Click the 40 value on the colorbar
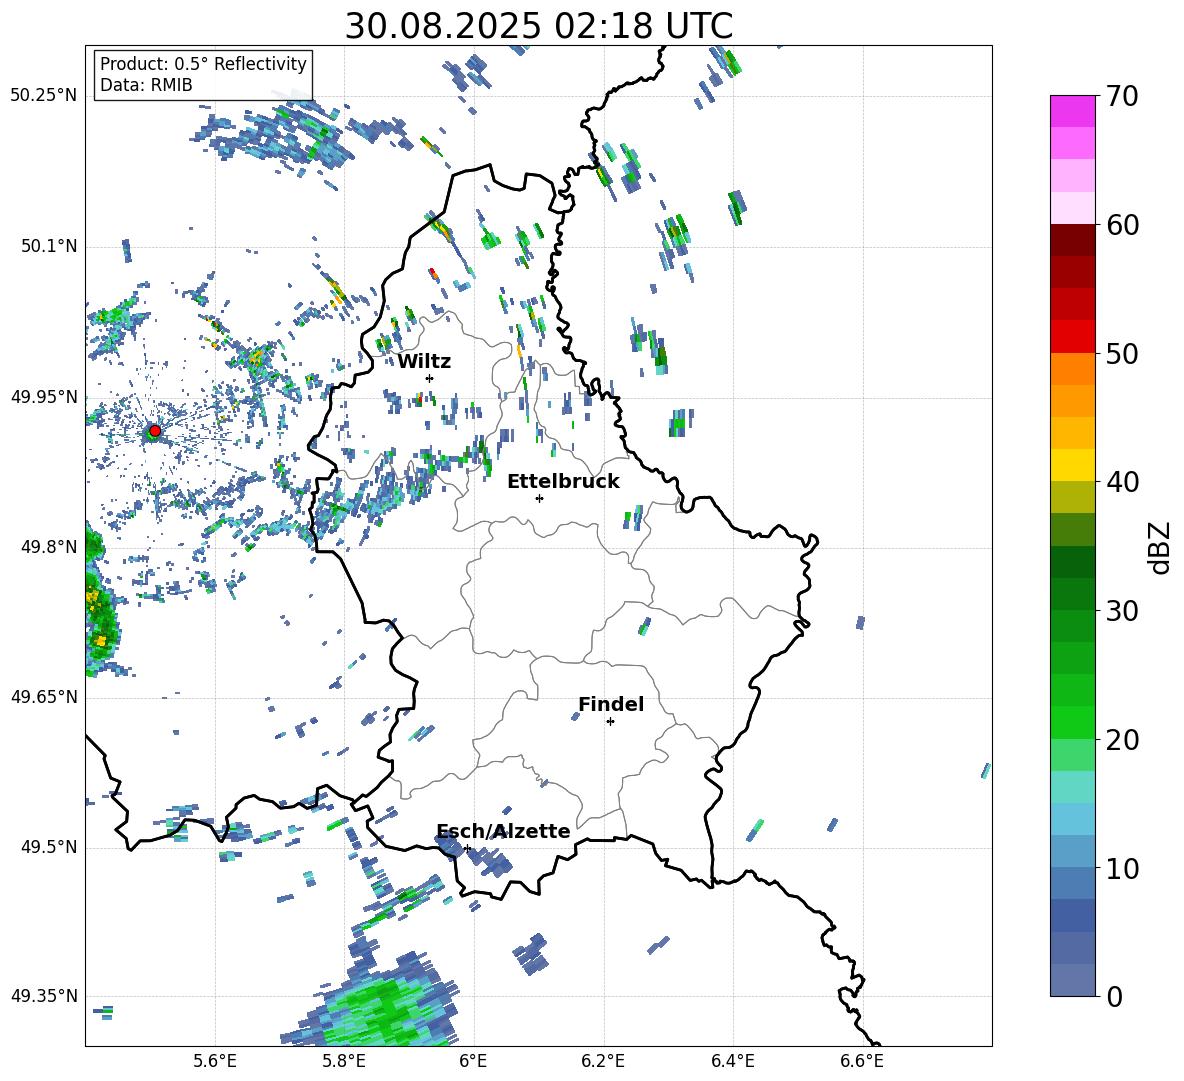1184x1081 pixels. (1122, 482)
